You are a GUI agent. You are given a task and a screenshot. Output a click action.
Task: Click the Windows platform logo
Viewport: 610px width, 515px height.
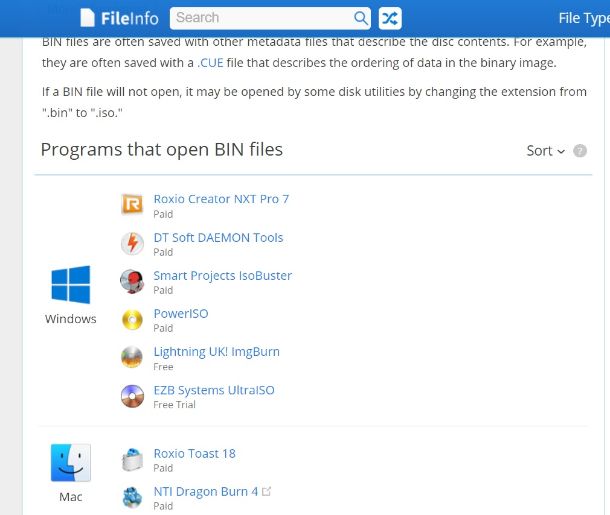click(71, 285)
